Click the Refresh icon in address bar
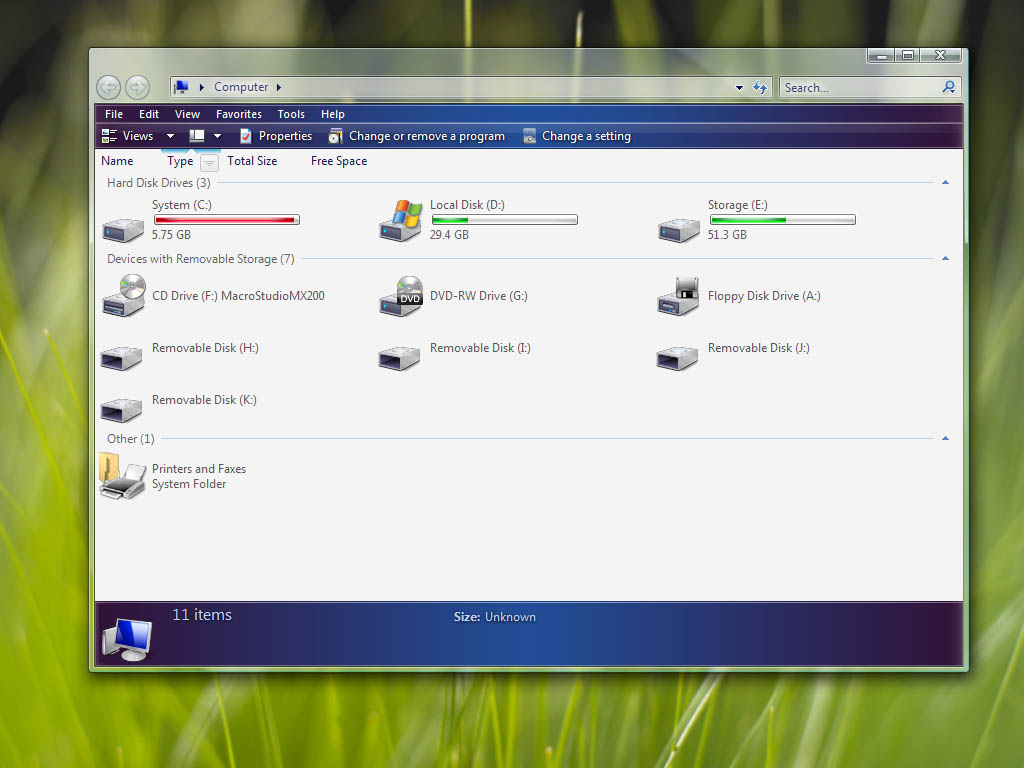The width and height of the screenshot is (1024, 768). pos(760,87)
